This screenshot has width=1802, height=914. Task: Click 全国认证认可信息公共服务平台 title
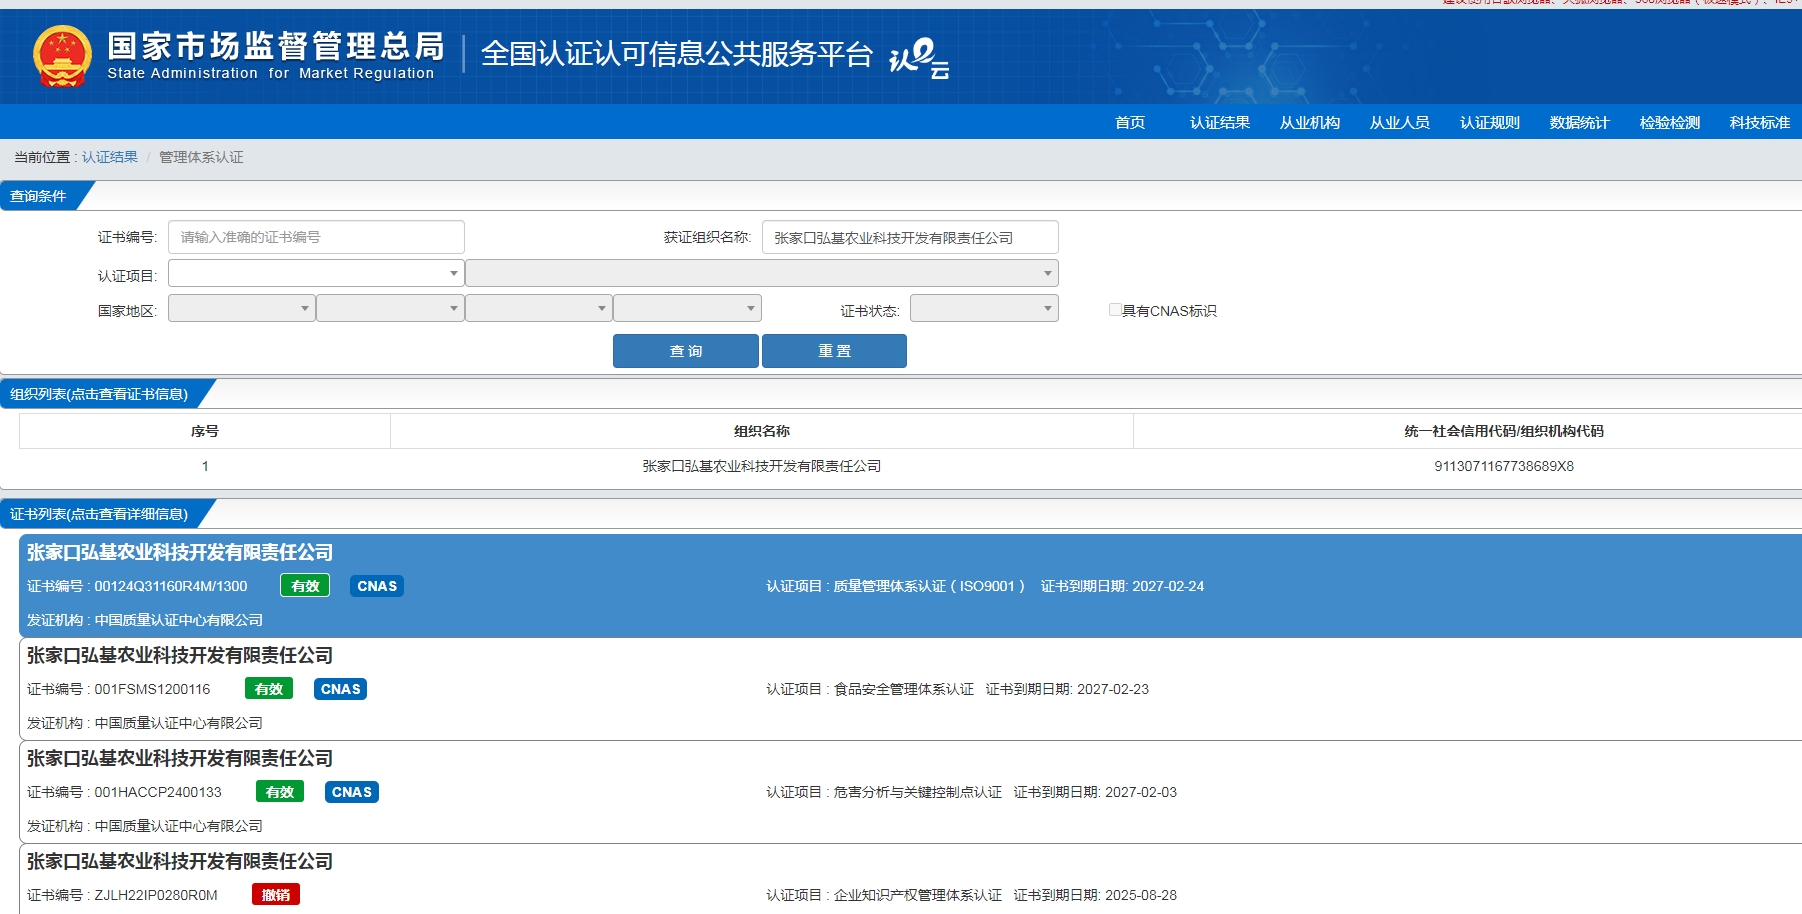(x=677, y=54)
